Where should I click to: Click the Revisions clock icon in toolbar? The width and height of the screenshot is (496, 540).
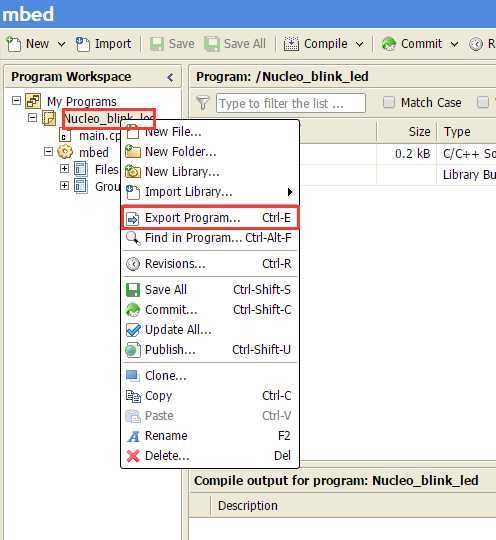coord(476,44)
